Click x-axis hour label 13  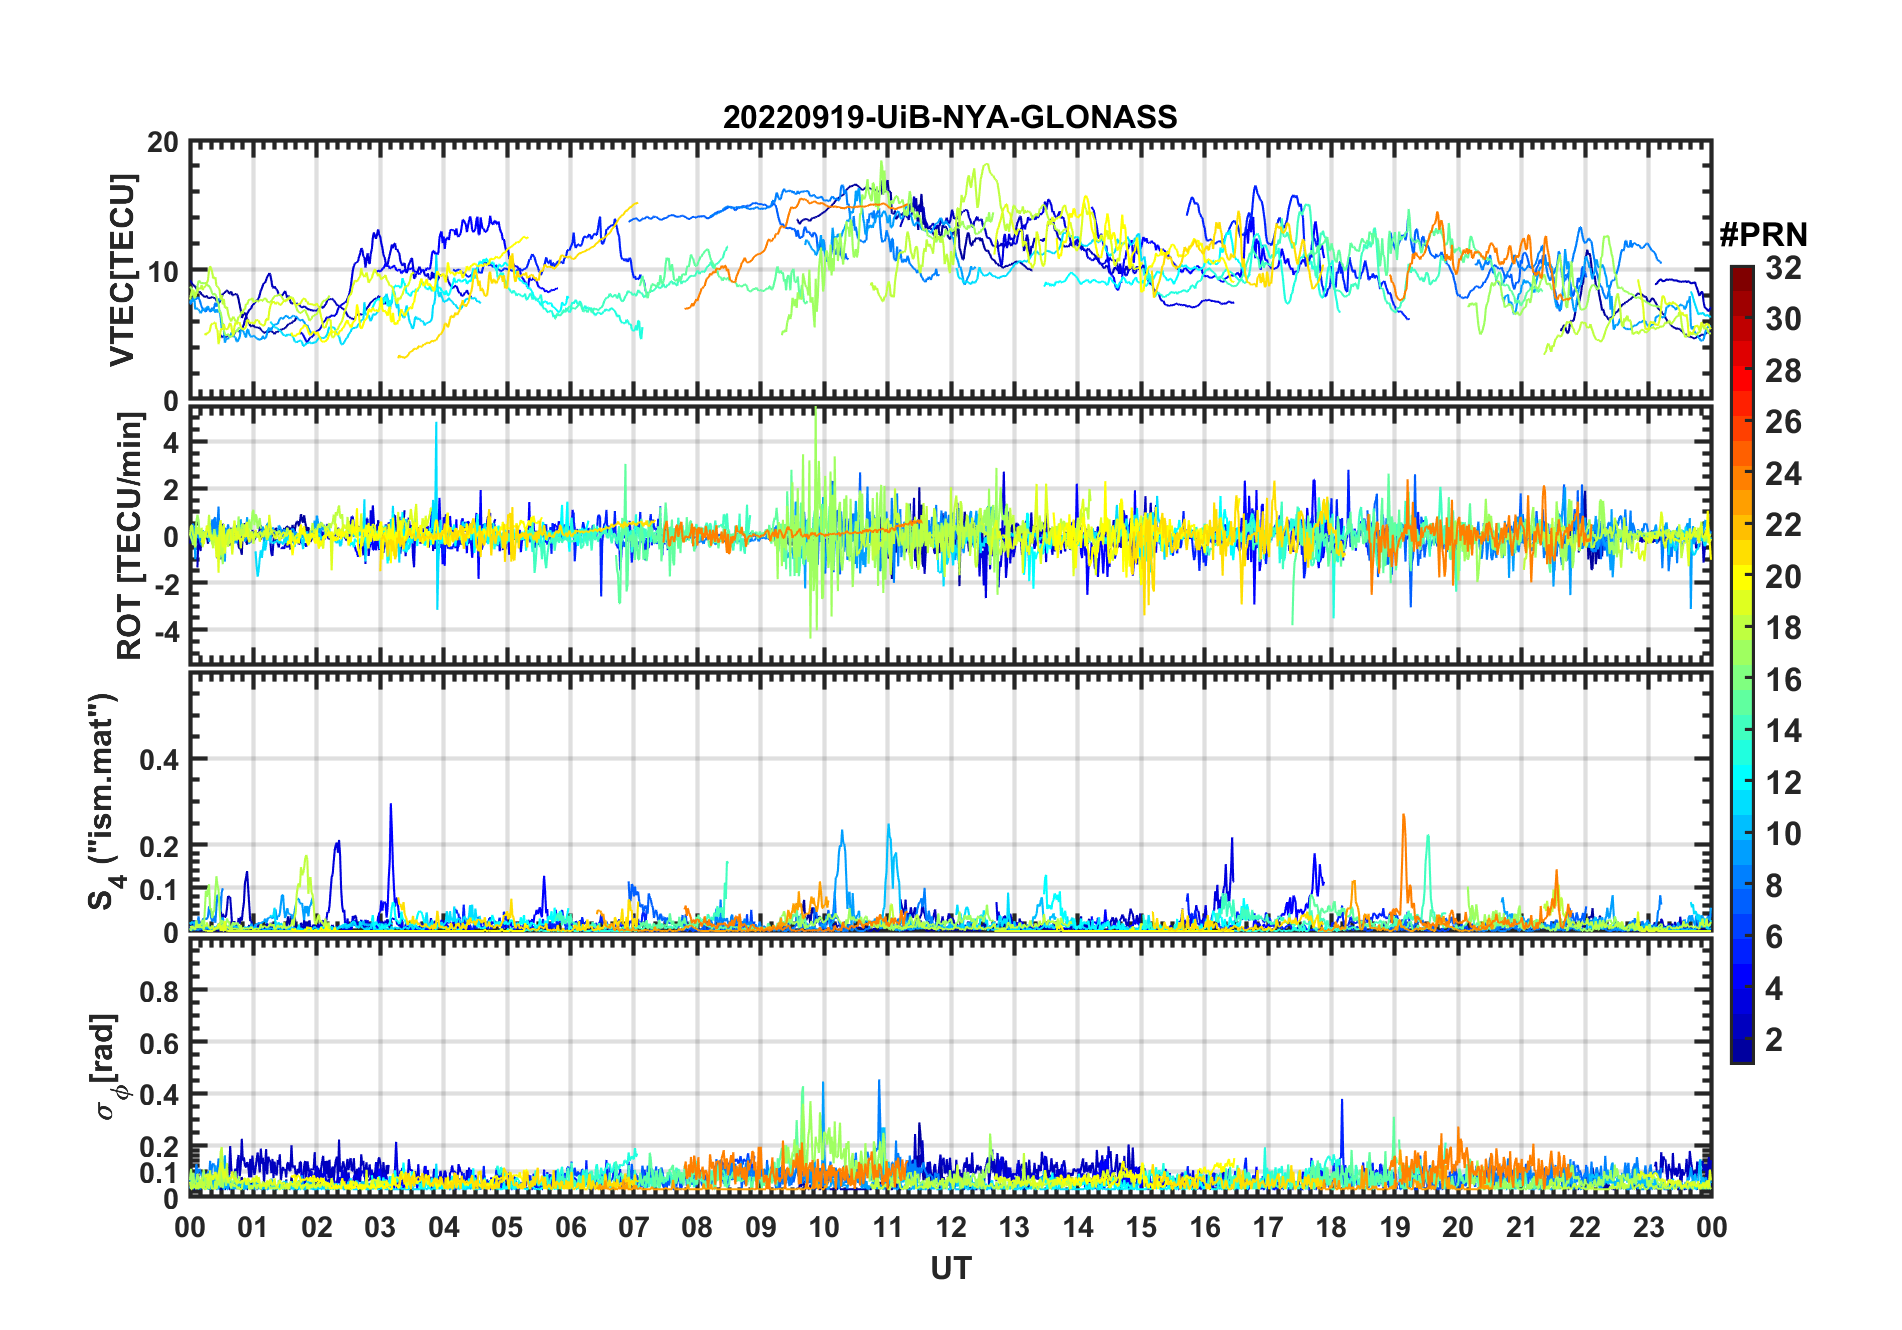tap(1014, 1227)
